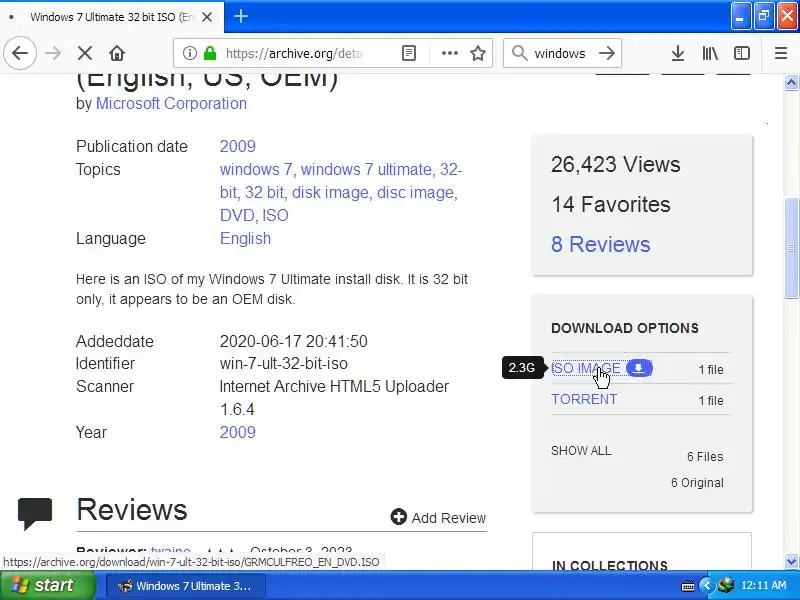Viewport: 800px width, 600px height.
Task: Jump to the 8 Reviews link
Action: pyautogui.click(x=601, y=244)
